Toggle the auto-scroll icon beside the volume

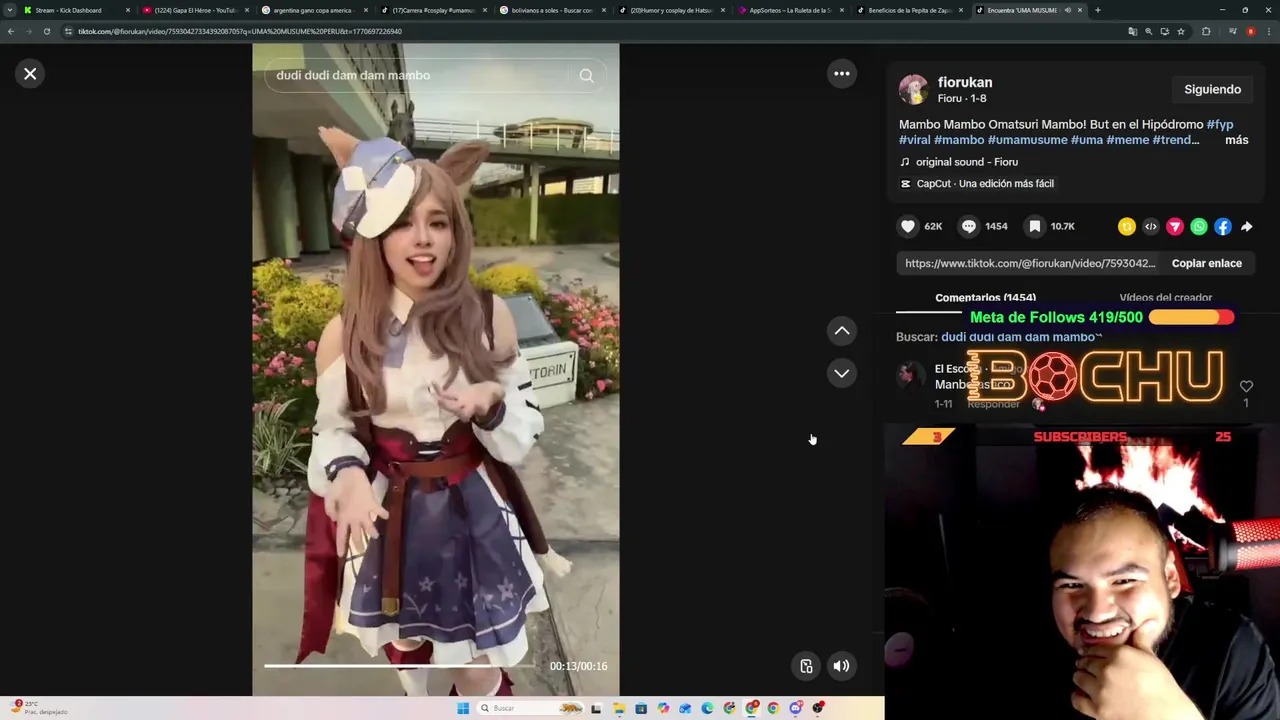coord(806,666)
